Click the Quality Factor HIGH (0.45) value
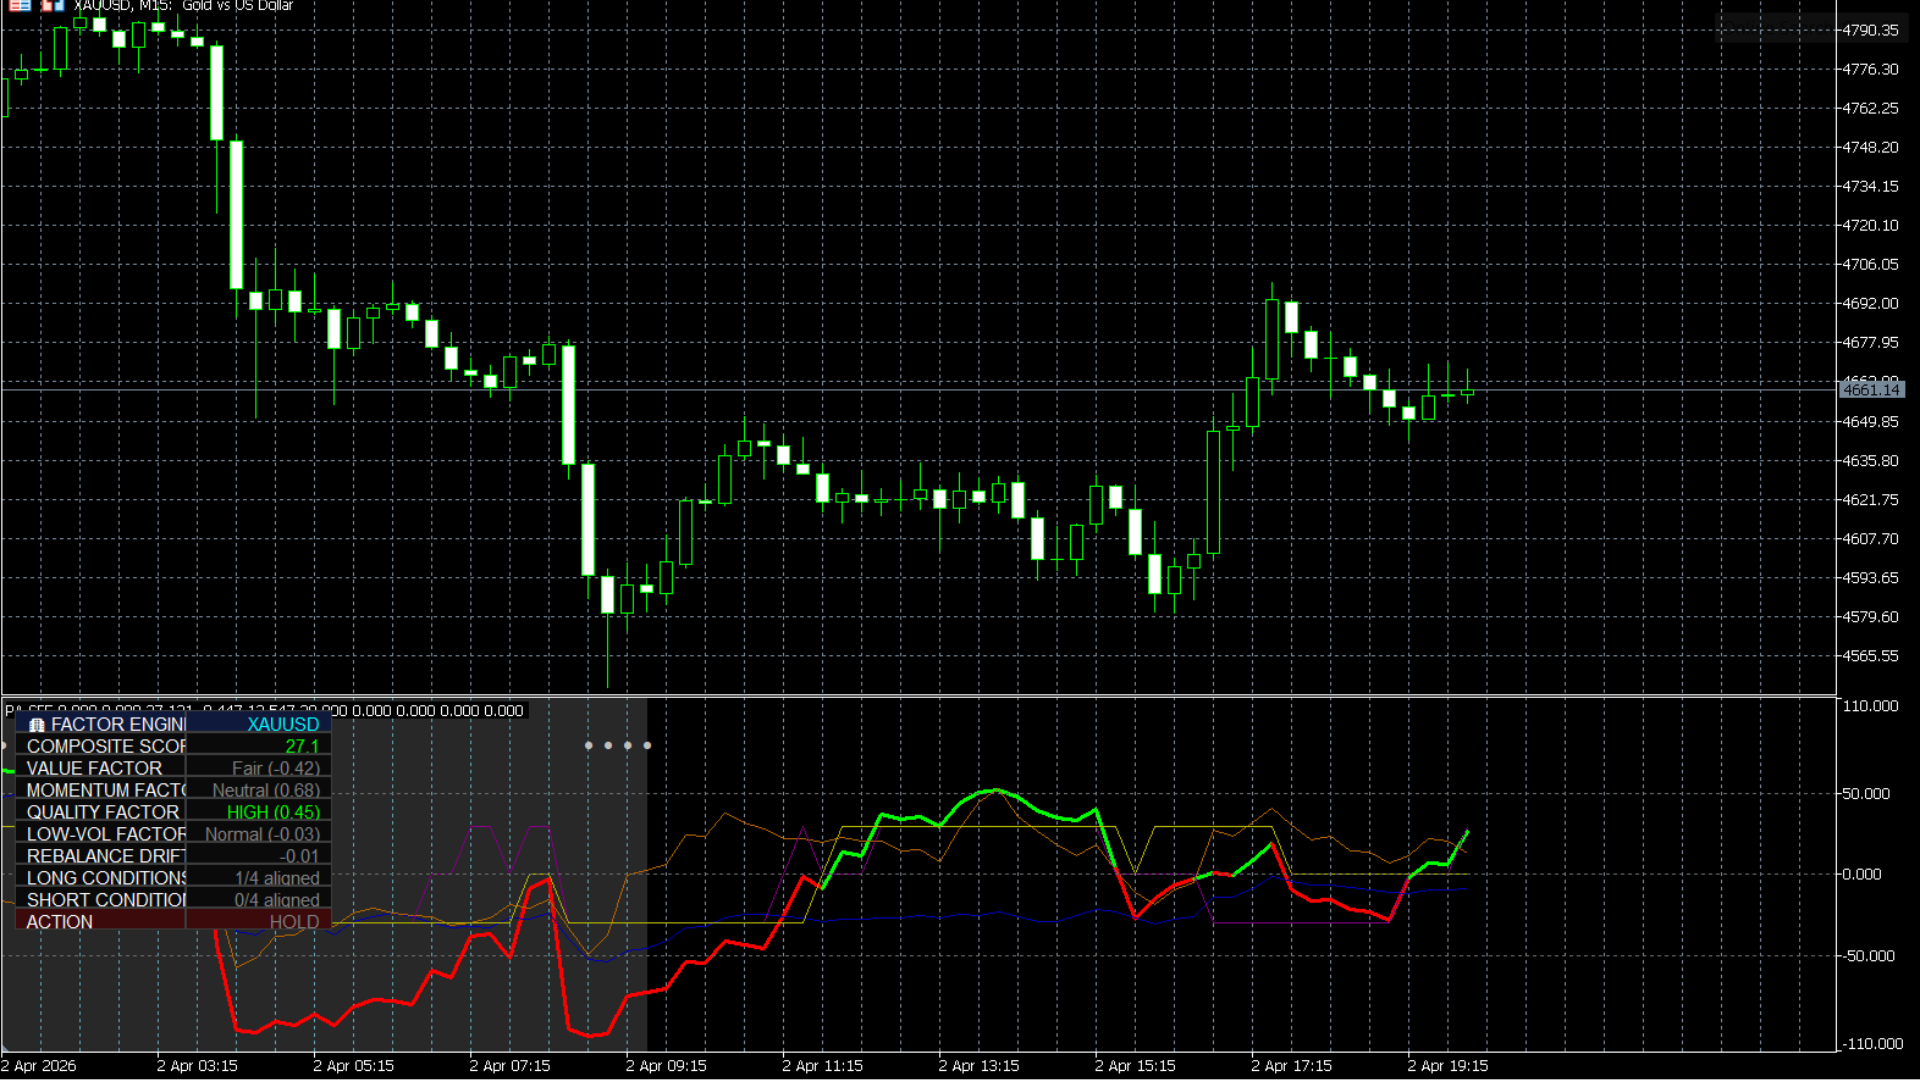 tap(273, 812)
